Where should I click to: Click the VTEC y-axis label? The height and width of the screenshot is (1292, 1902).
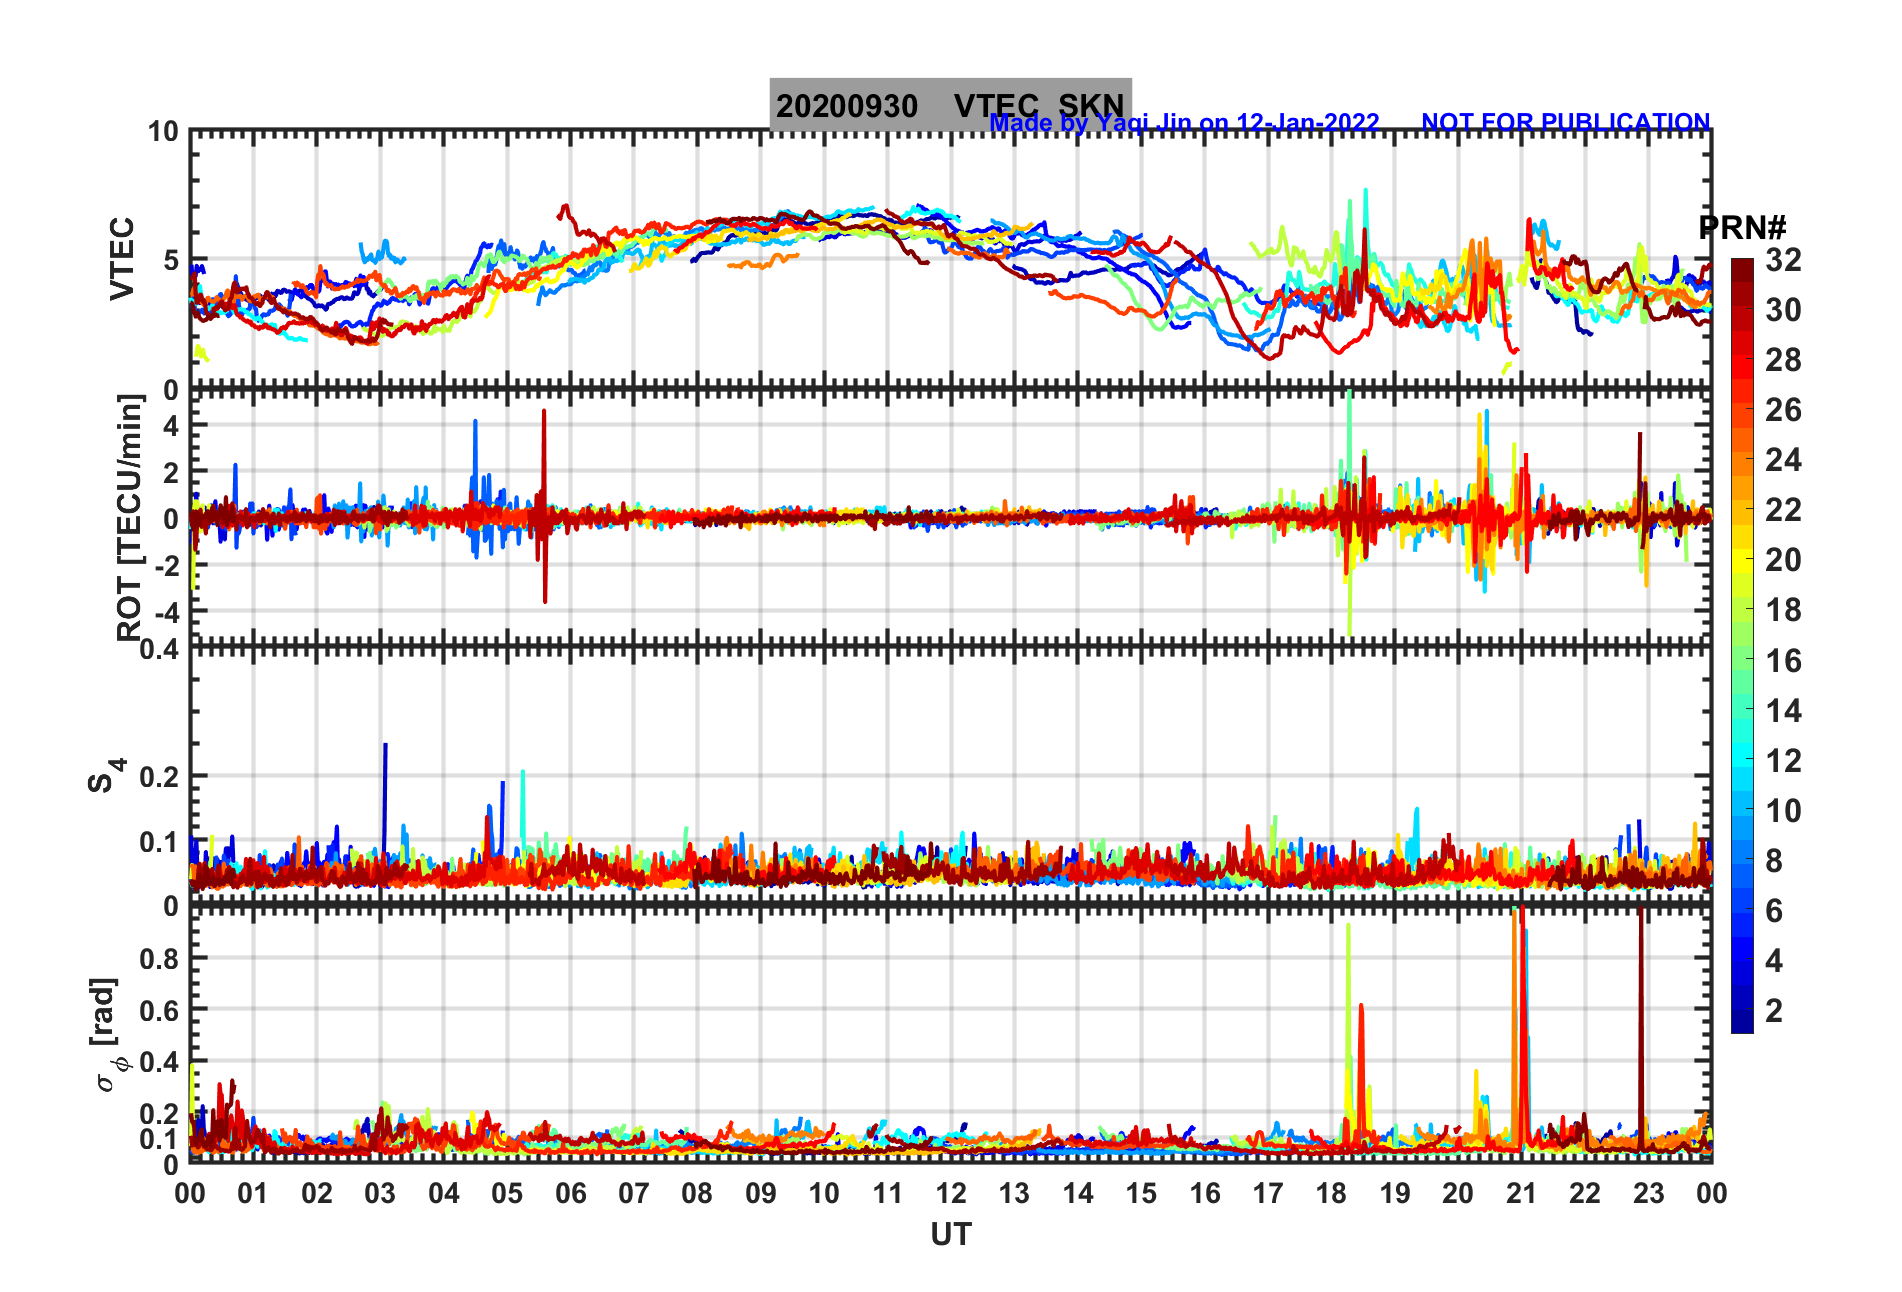121,258
